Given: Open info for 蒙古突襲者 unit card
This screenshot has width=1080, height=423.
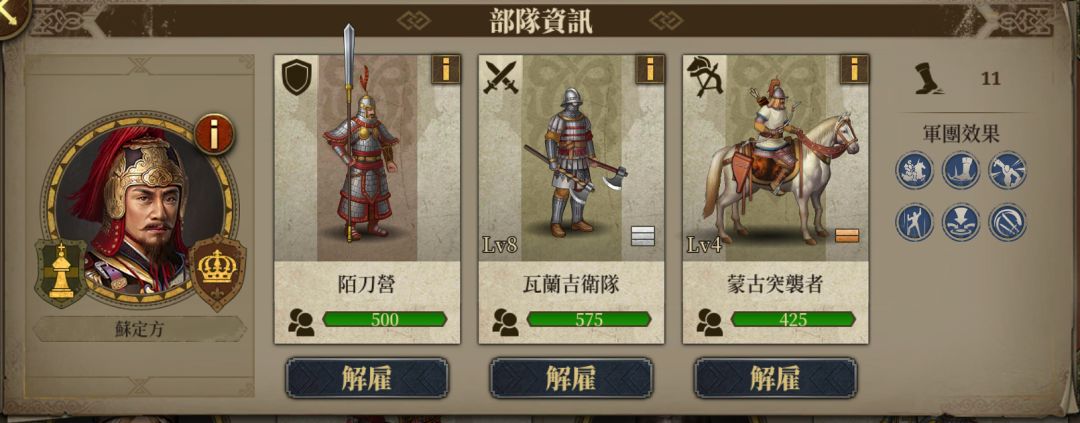Looking at the screenshot, I should [x=854, y=70].
